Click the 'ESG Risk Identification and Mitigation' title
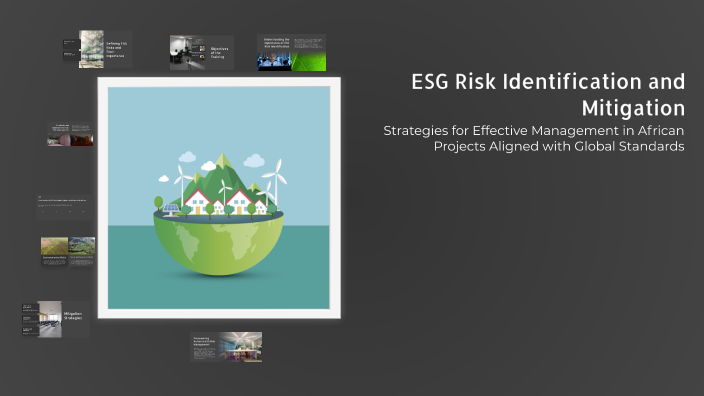Screen dimensions: 704x396 pyautogui.click(x=548, y=95)
